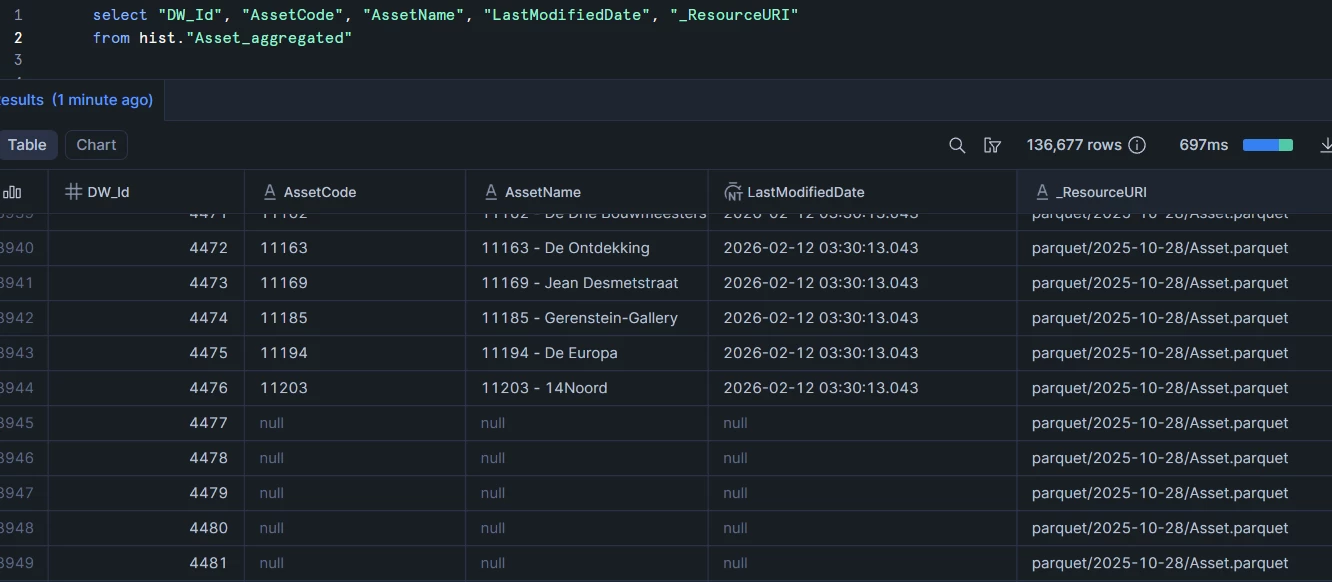
Task: Click the info icon beside row count
Action: tap(1137, 145)
